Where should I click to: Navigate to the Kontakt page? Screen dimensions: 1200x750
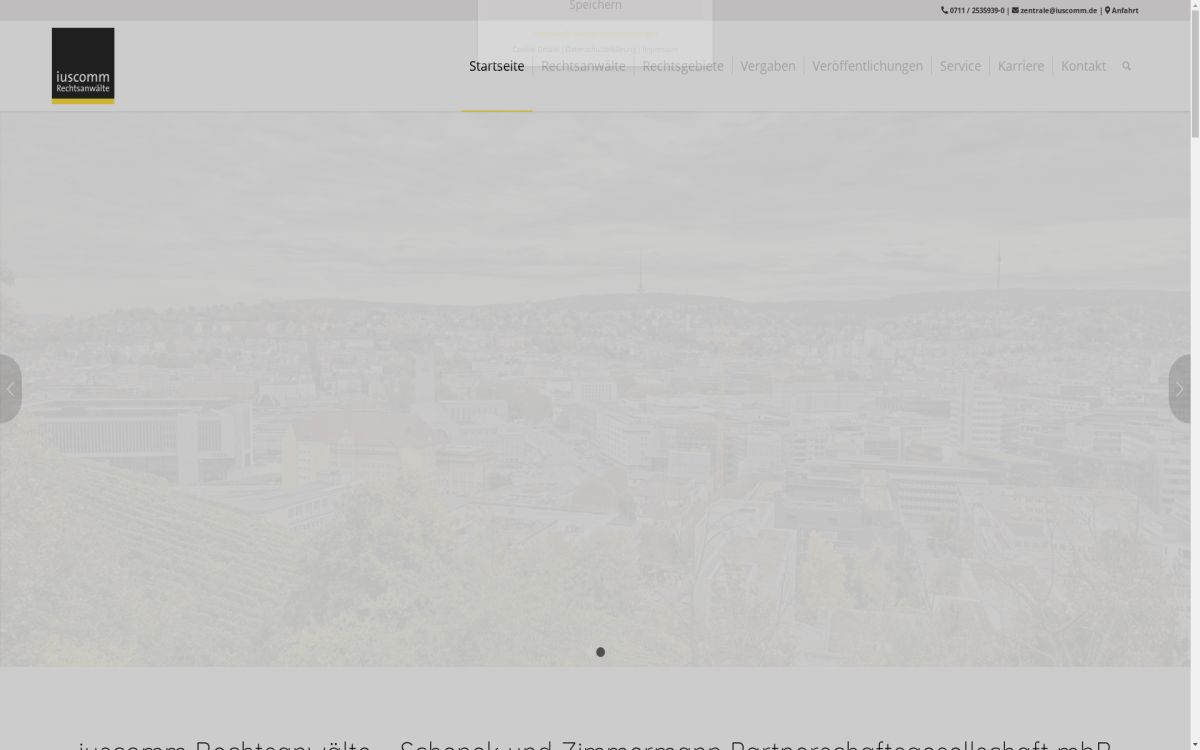(1083, 66)
